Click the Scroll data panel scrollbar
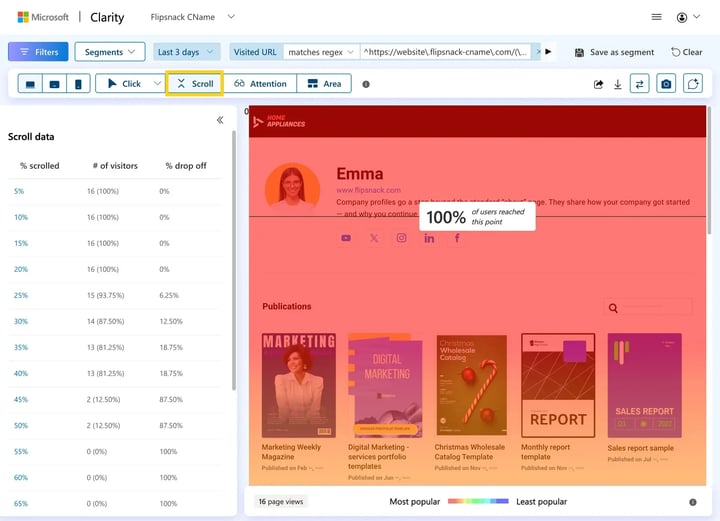The width and height of the screenshot is (720, 521). tap(234, 260)
